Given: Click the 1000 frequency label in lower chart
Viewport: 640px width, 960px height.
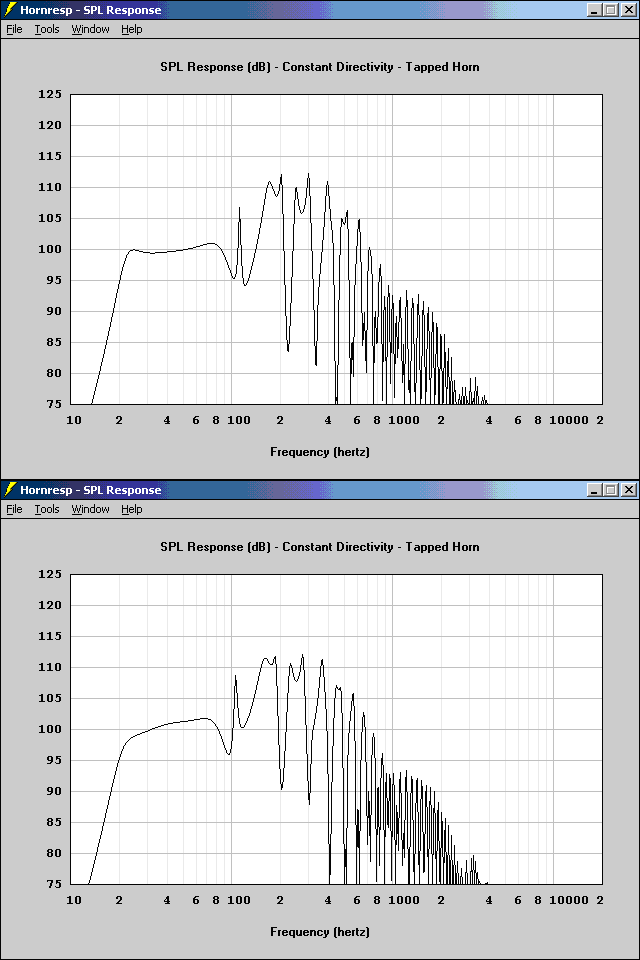Looking at the screenshot, I should 404,901.
